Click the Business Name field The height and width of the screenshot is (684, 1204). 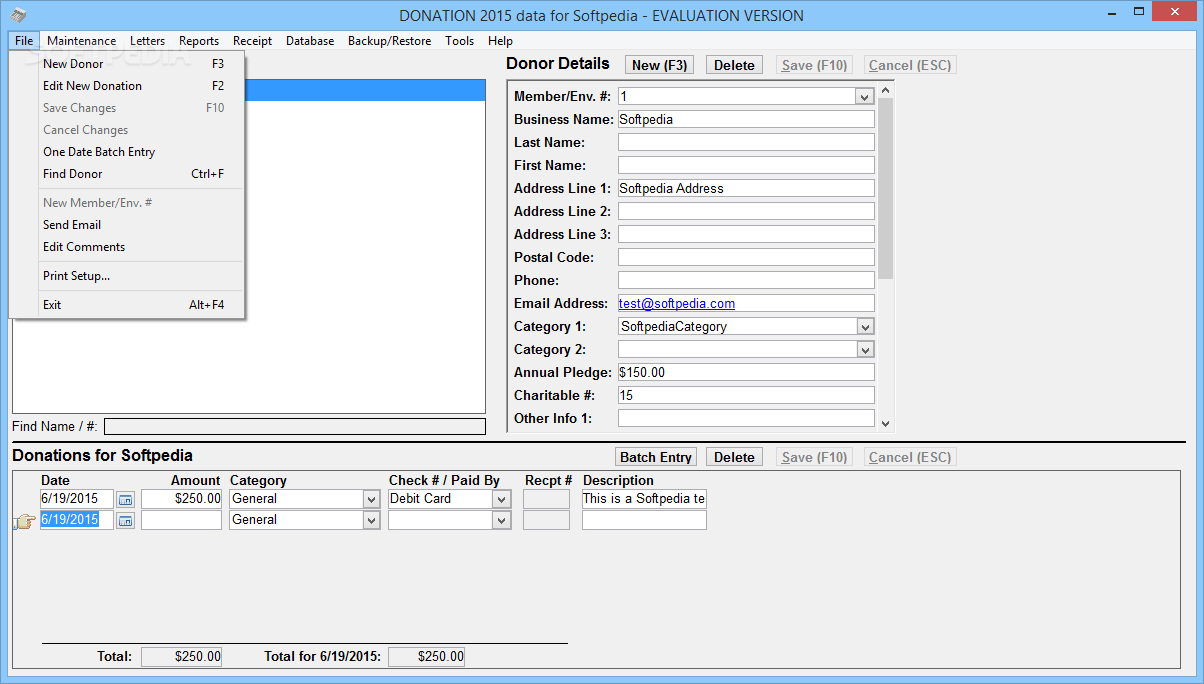746,119
